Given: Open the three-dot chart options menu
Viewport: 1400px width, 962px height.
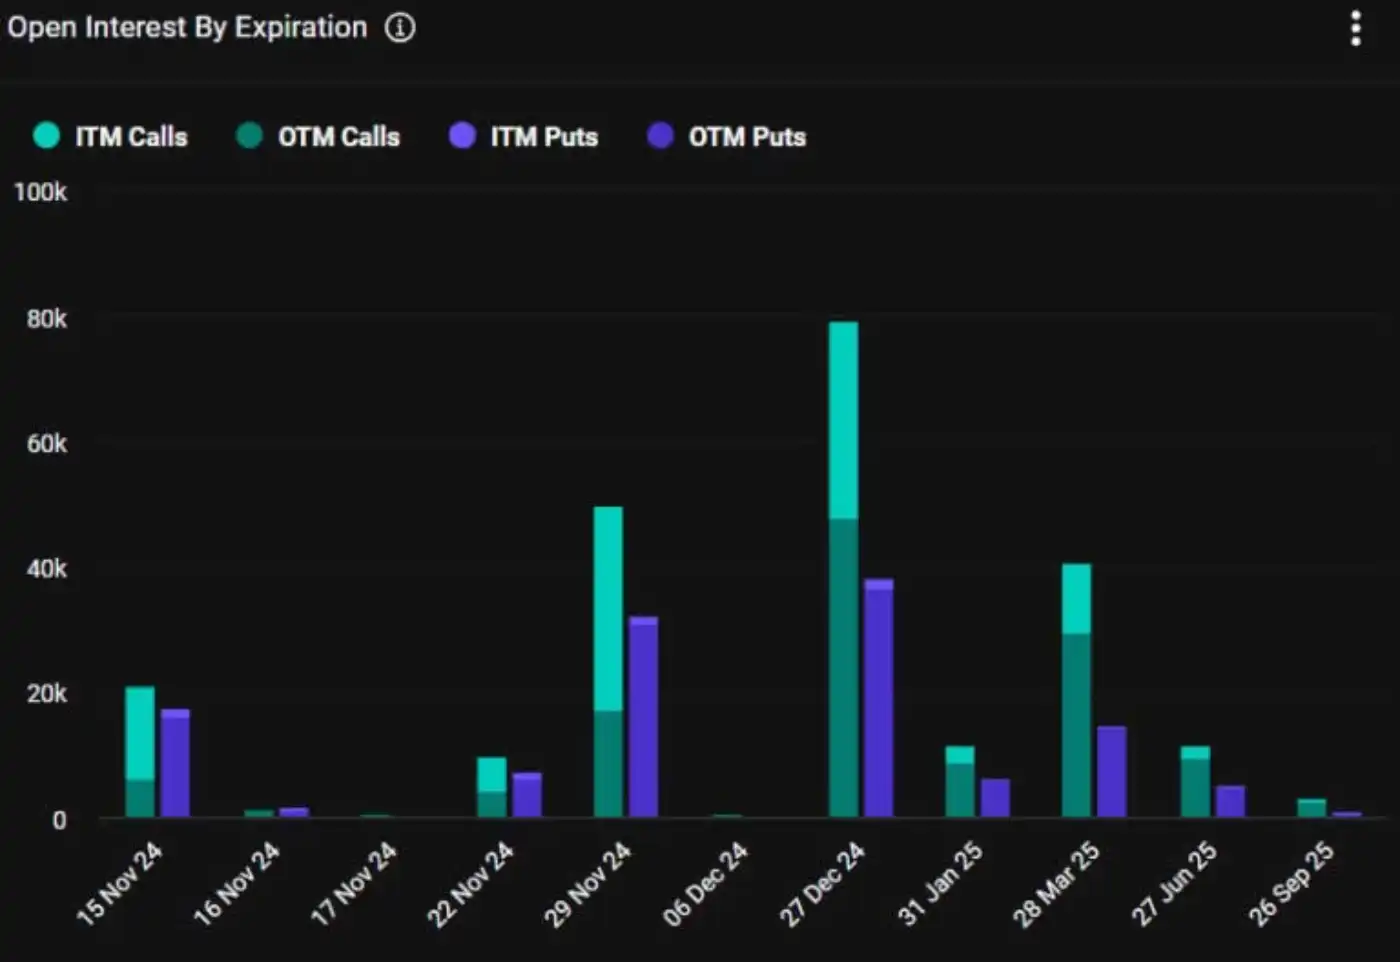Looking at the screenshot, I should point(1356,28).
